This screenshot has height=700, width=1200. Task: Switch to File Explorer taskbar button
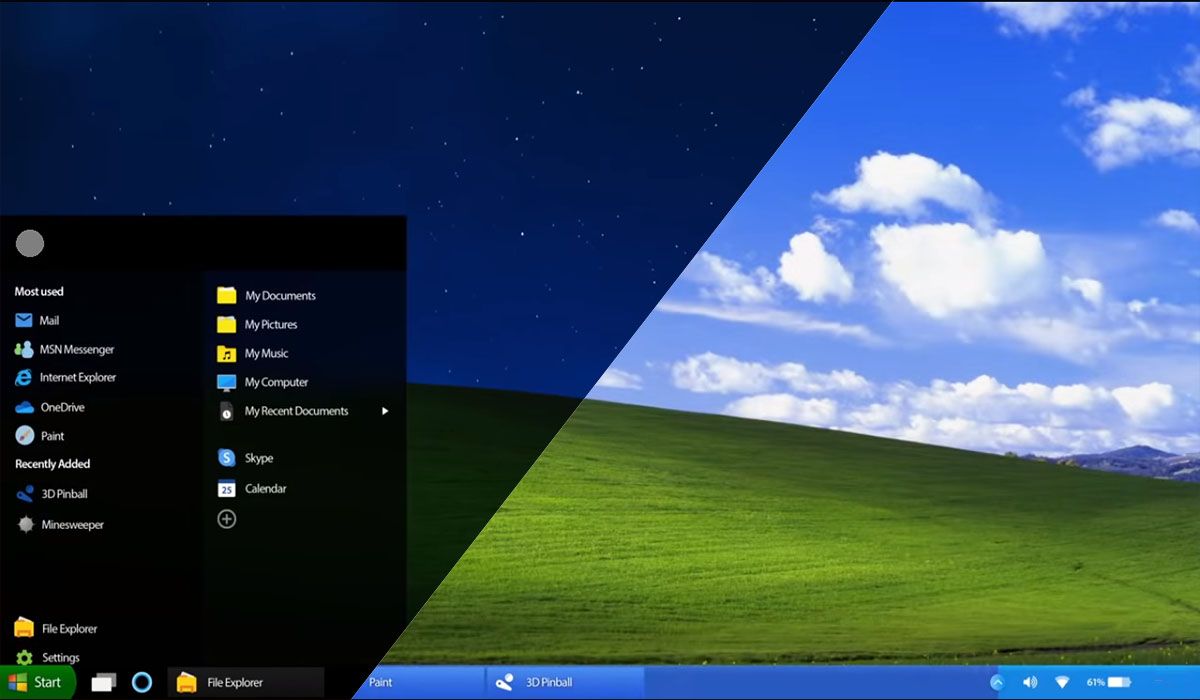pyautogui.click(x=246, y=683)
